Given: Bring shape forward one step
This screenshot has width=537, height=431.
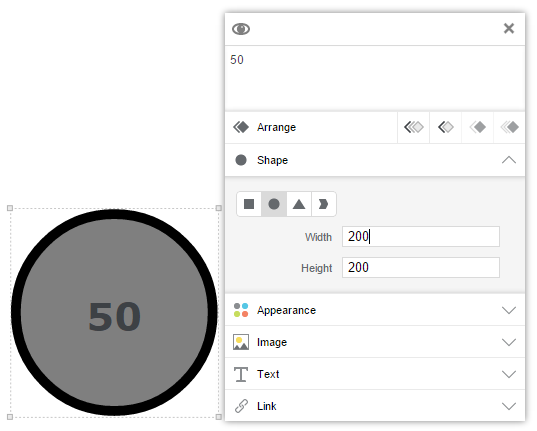Looking at the screenshot, I should point(477,127).
